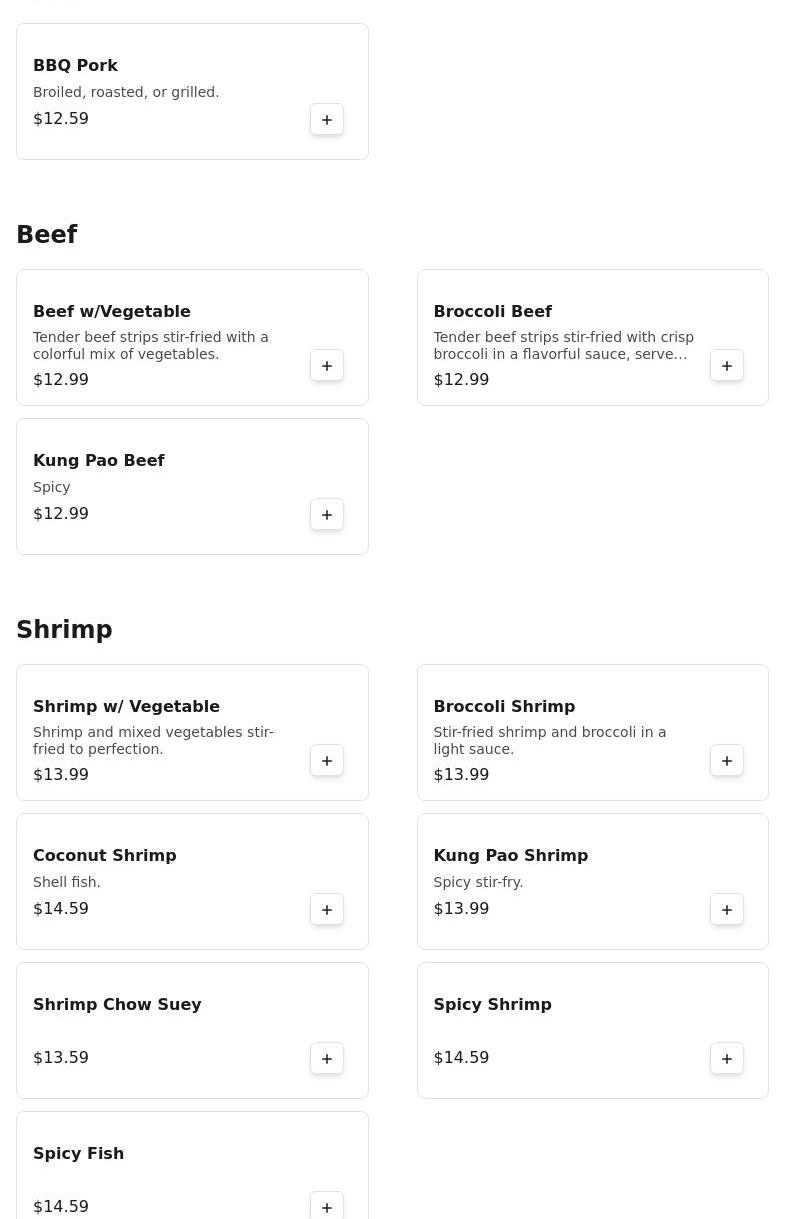Viewport: 785px width, 1219px height.
Task: Add Spicy Fish using its plus icon
Action: point(327,1207)
